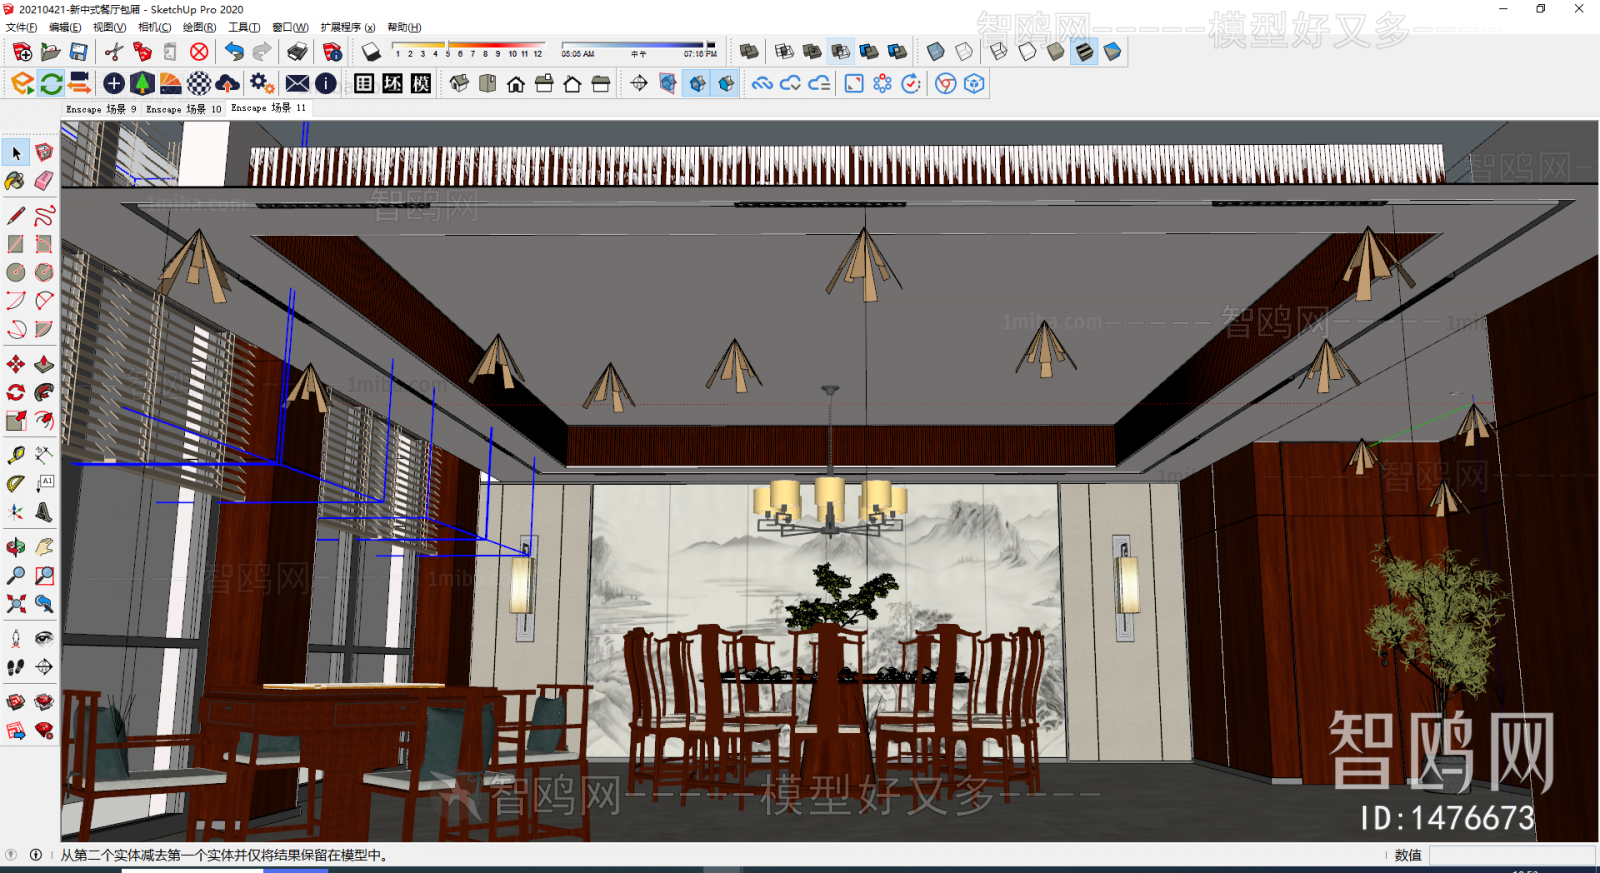Select the Circle tool
The width and height of the screenshot is (1600, 873).
point(16,272)
